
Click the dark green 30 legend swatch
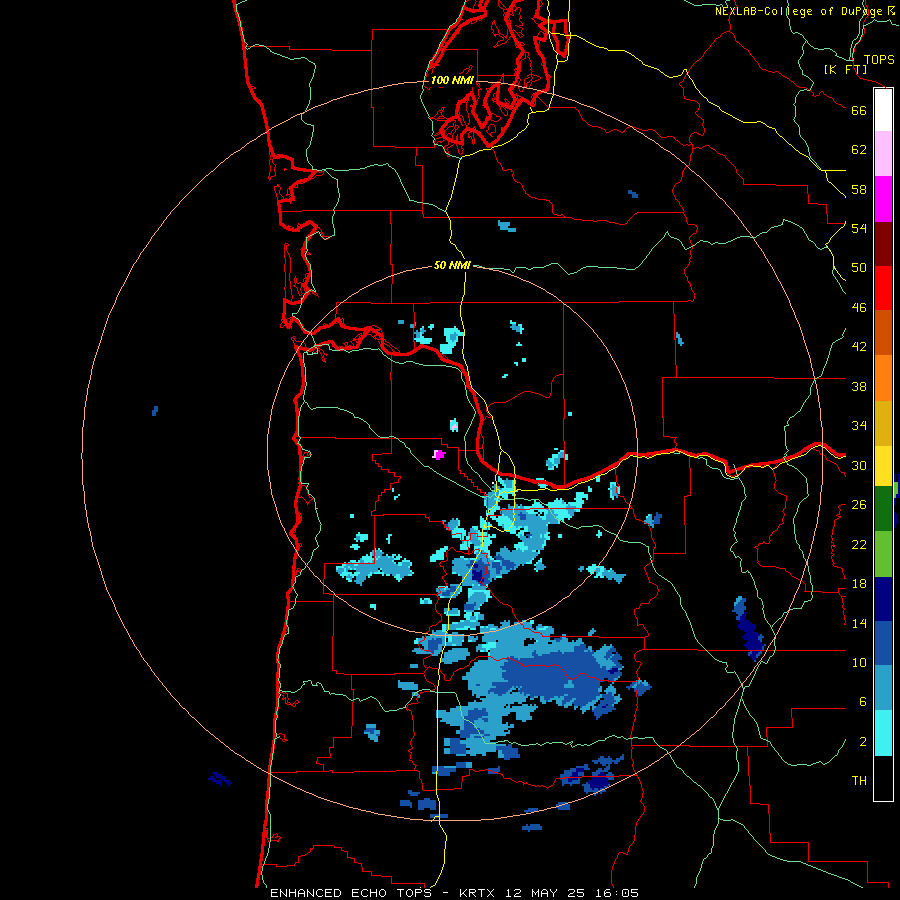click(883, 509)
